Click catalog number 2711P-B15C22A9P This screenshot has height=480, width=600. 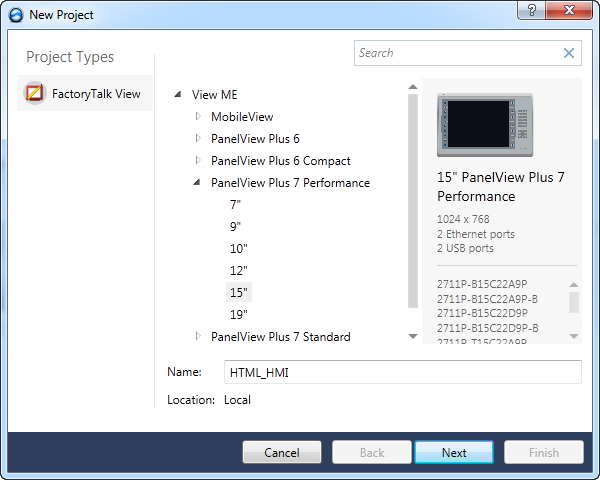[x=482, y=284]
